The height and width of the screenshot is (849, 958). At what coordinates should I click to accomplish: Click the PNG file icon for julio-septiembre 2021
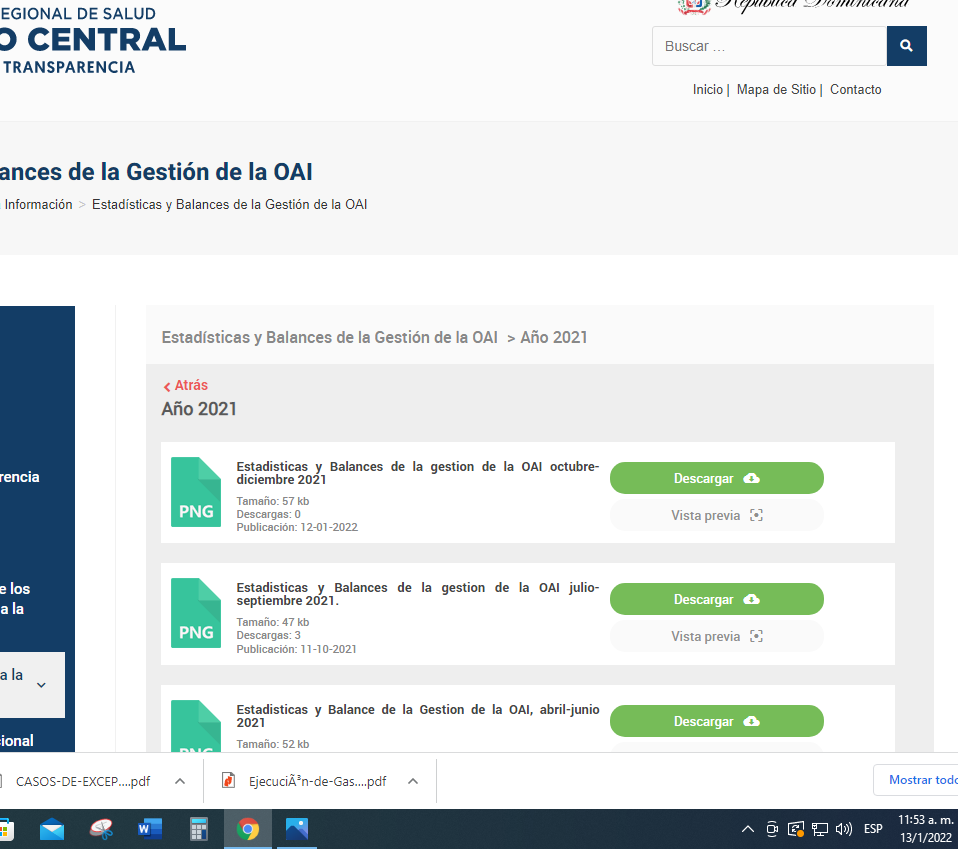196,613
